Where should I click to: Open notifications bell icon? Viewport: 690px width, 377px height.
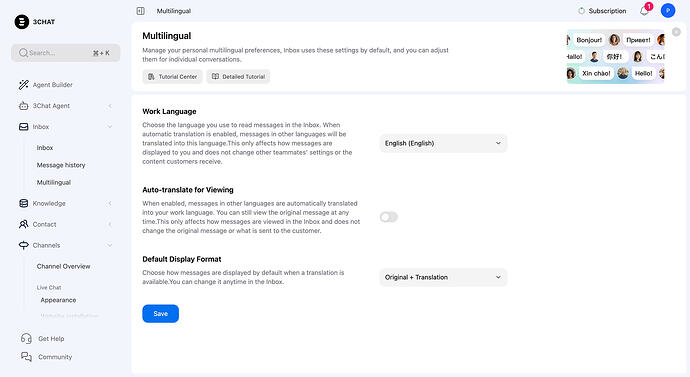pos(644,11)
